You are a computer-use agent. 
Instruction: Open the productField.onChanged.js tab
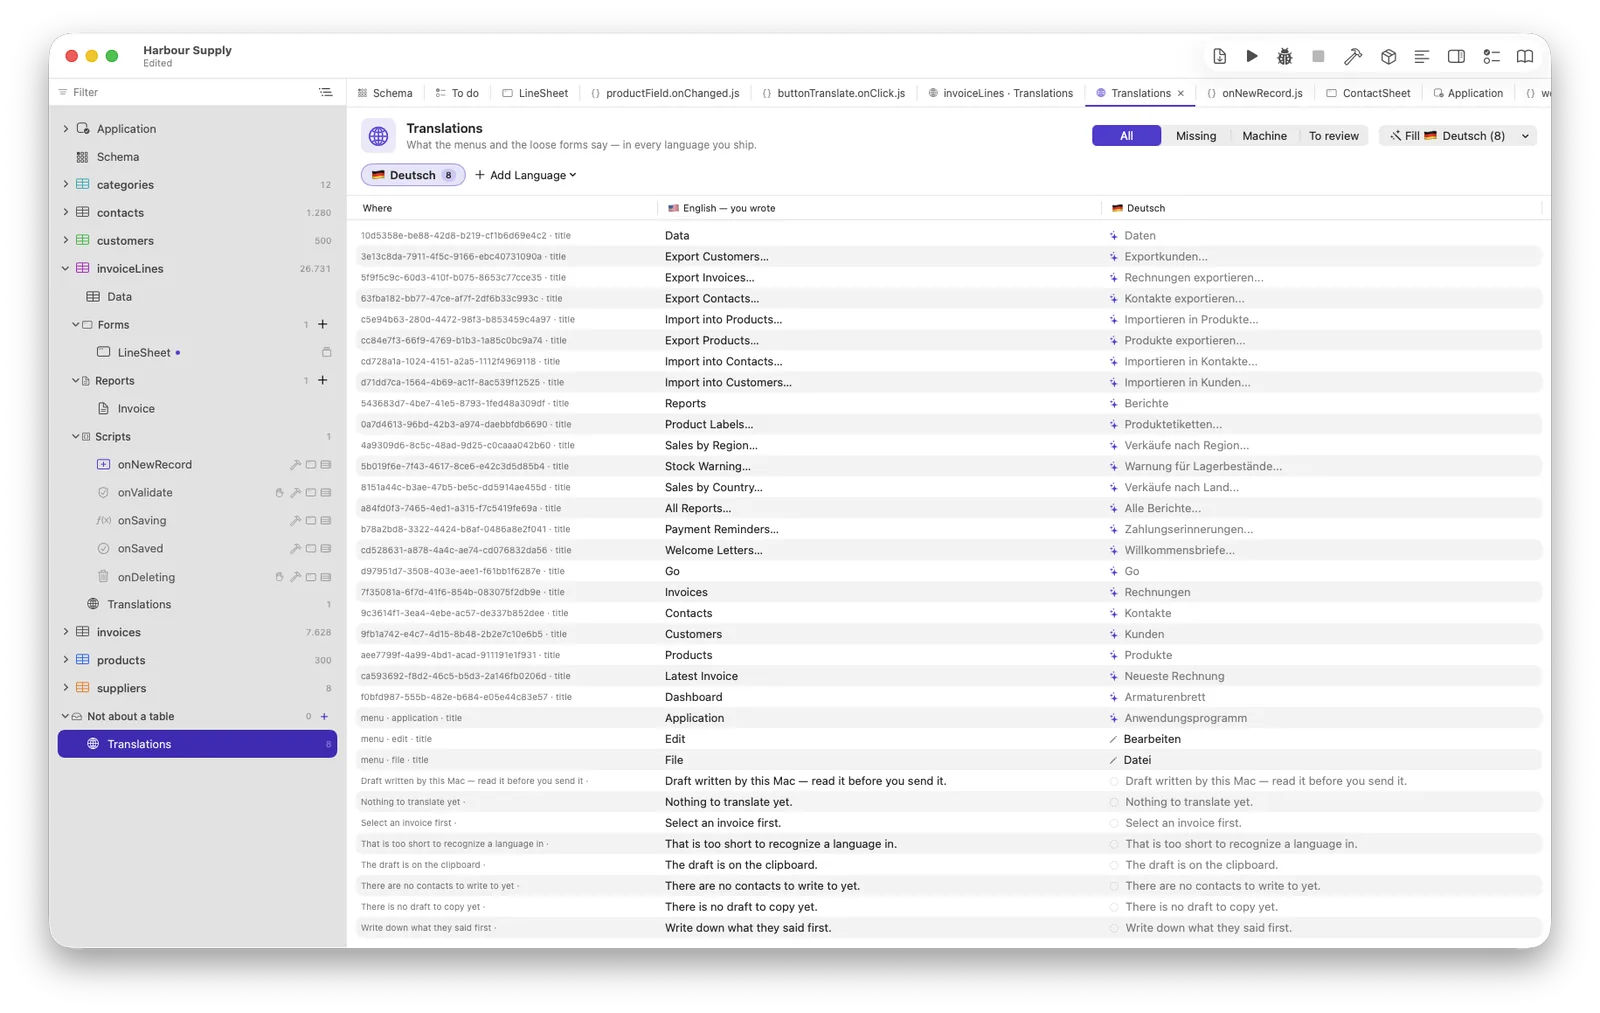pyautogui.click(x=665, y=93)
